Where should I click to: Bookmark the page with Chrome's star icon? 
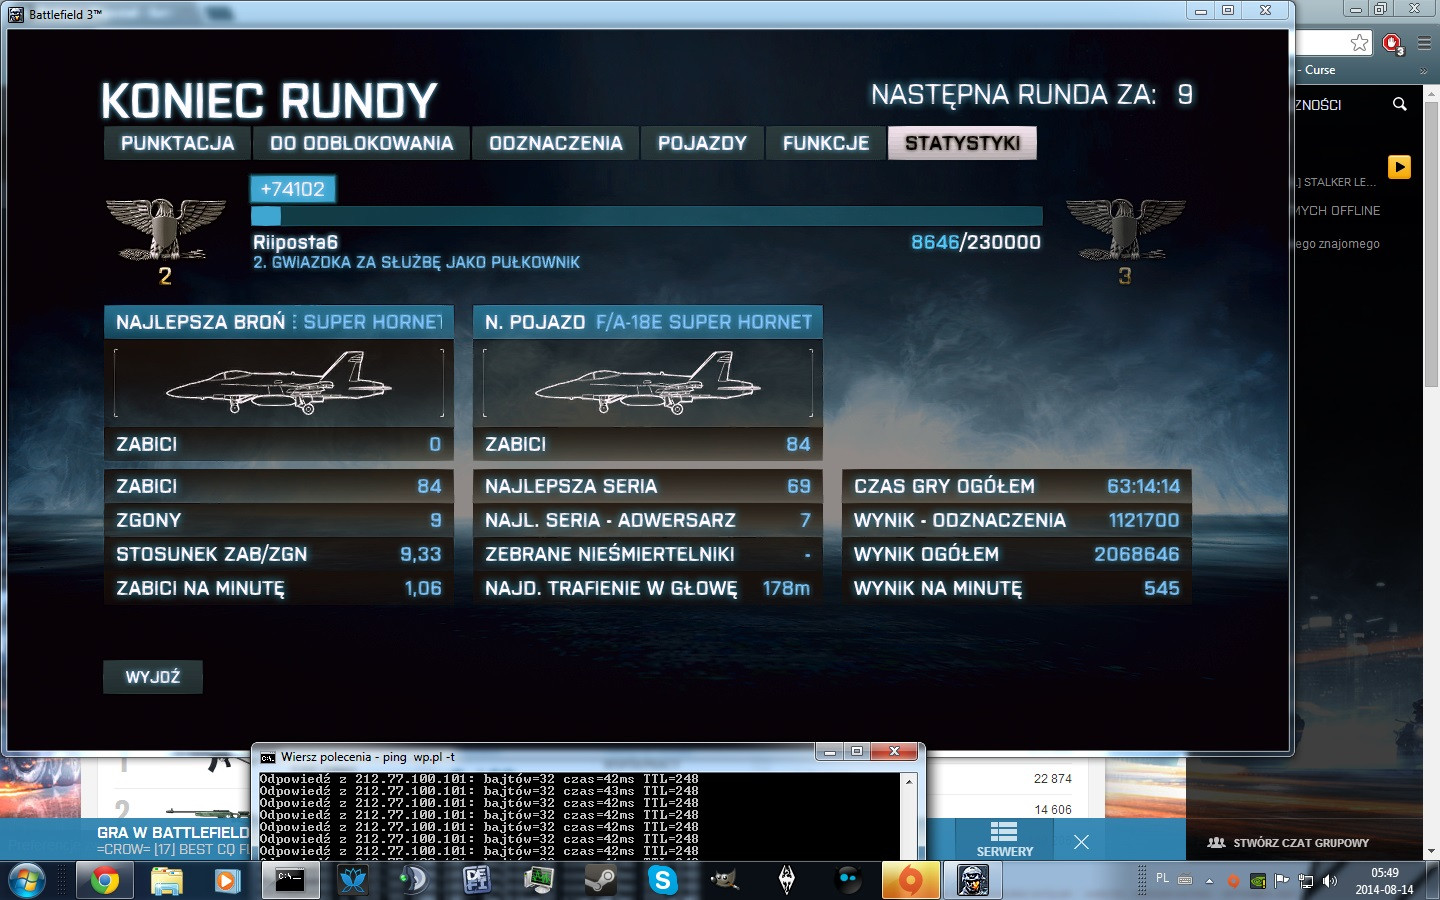click(1359, 42)
